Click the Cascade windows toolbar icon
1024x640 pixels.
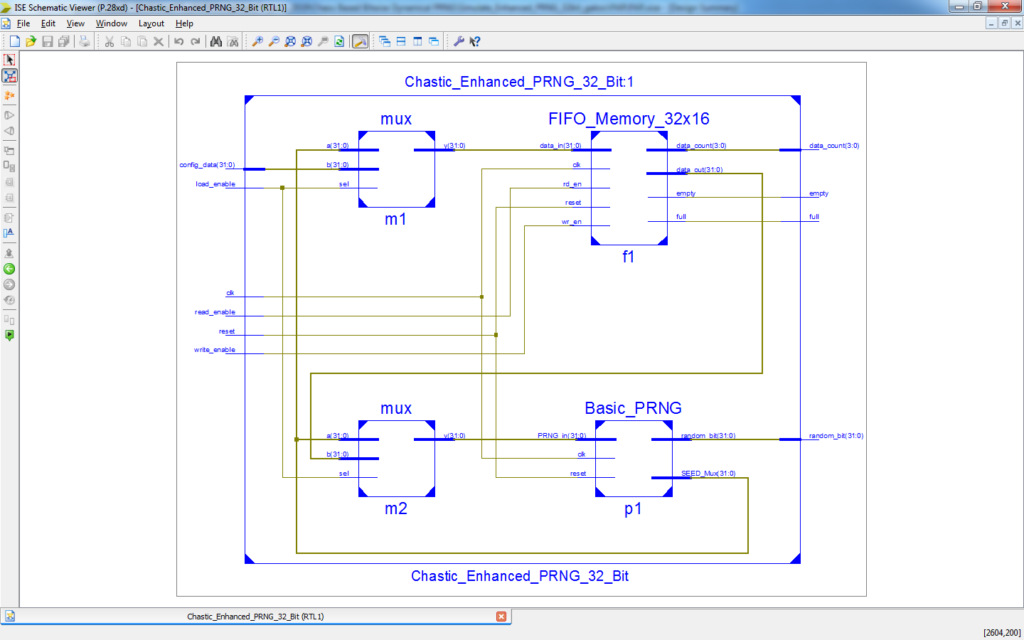coord(384,42)
